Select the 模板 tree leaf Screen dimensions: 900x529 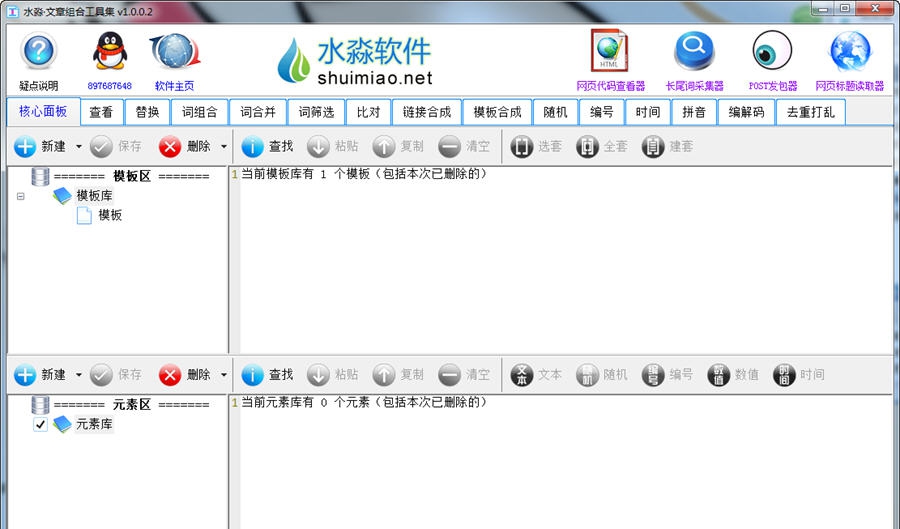tap(110, 215)
